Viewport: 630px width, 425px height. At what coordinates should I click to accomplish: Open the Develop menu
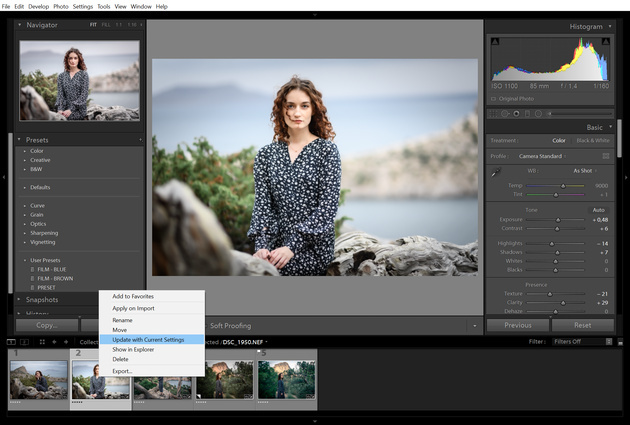coord(38,6)
